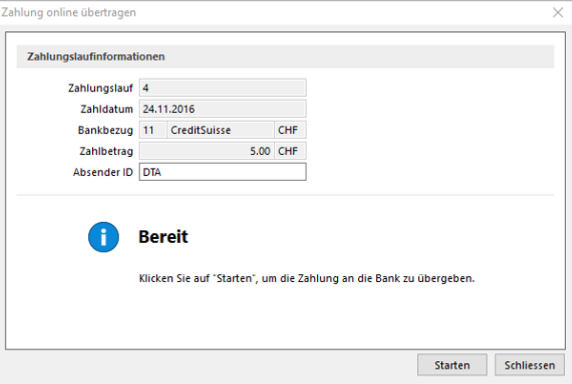The image size is (572, 384).
Task: Start the bank transfer with Starten
Action: [452, 365]
